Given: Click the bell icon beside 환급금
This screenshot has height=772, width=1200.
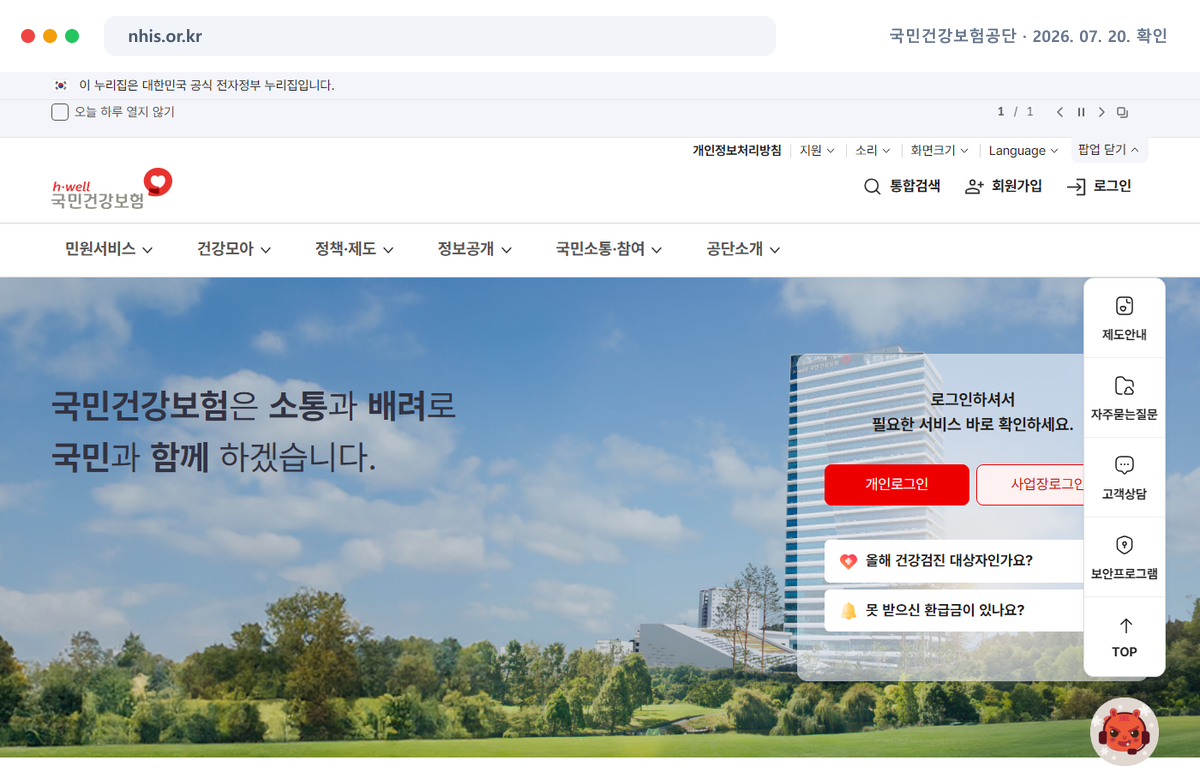Looking at the screenshot, I should (x=848, y=610).
